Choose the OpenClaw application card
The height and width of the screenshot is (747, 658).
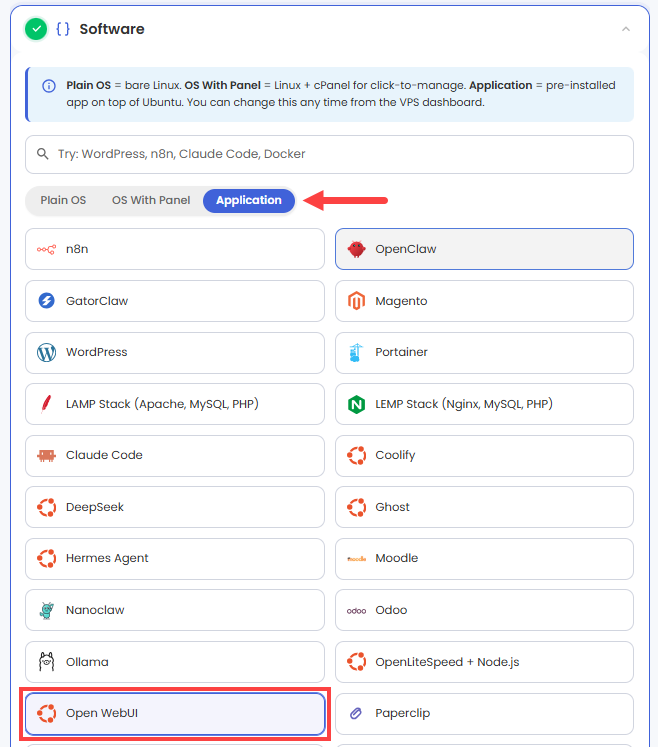[484, 249]
